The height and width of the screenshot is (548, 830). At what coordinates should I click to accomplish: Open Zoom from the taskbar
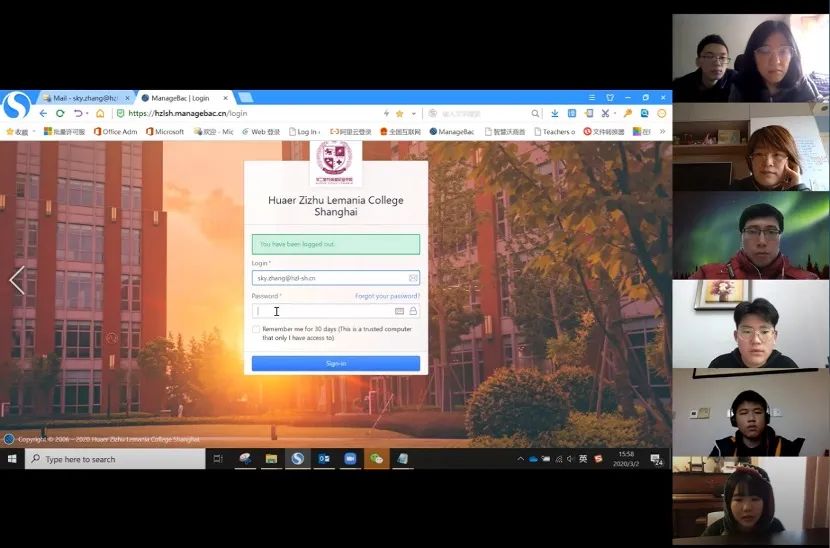coord(350,459)
